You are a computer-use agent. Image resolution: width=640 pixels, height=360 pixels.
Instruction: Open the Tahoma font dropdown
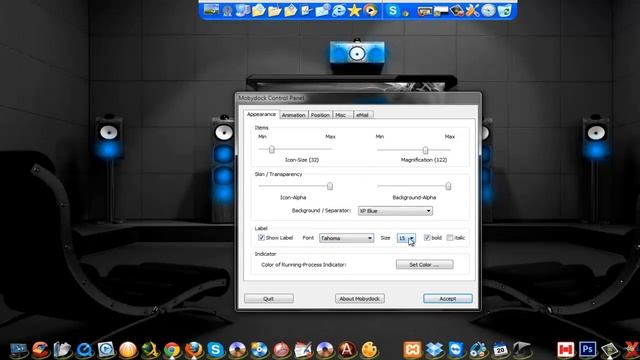tap(347, 238)
